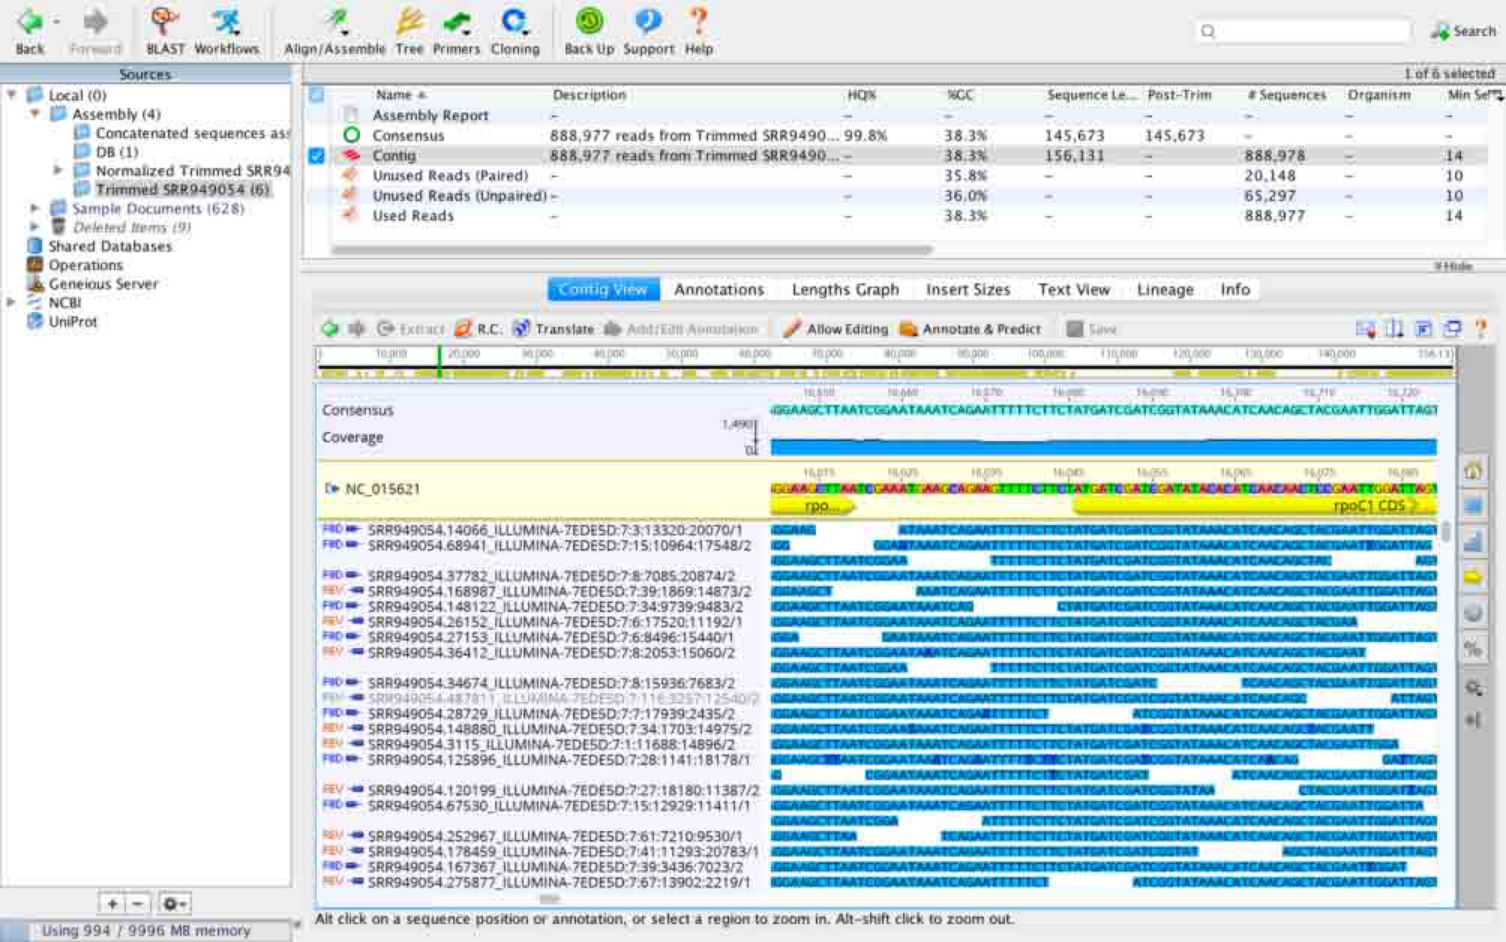Open the Graphs side tab icon
The height and width of the screenshot is (942, 1506).
pos(1473,541)
